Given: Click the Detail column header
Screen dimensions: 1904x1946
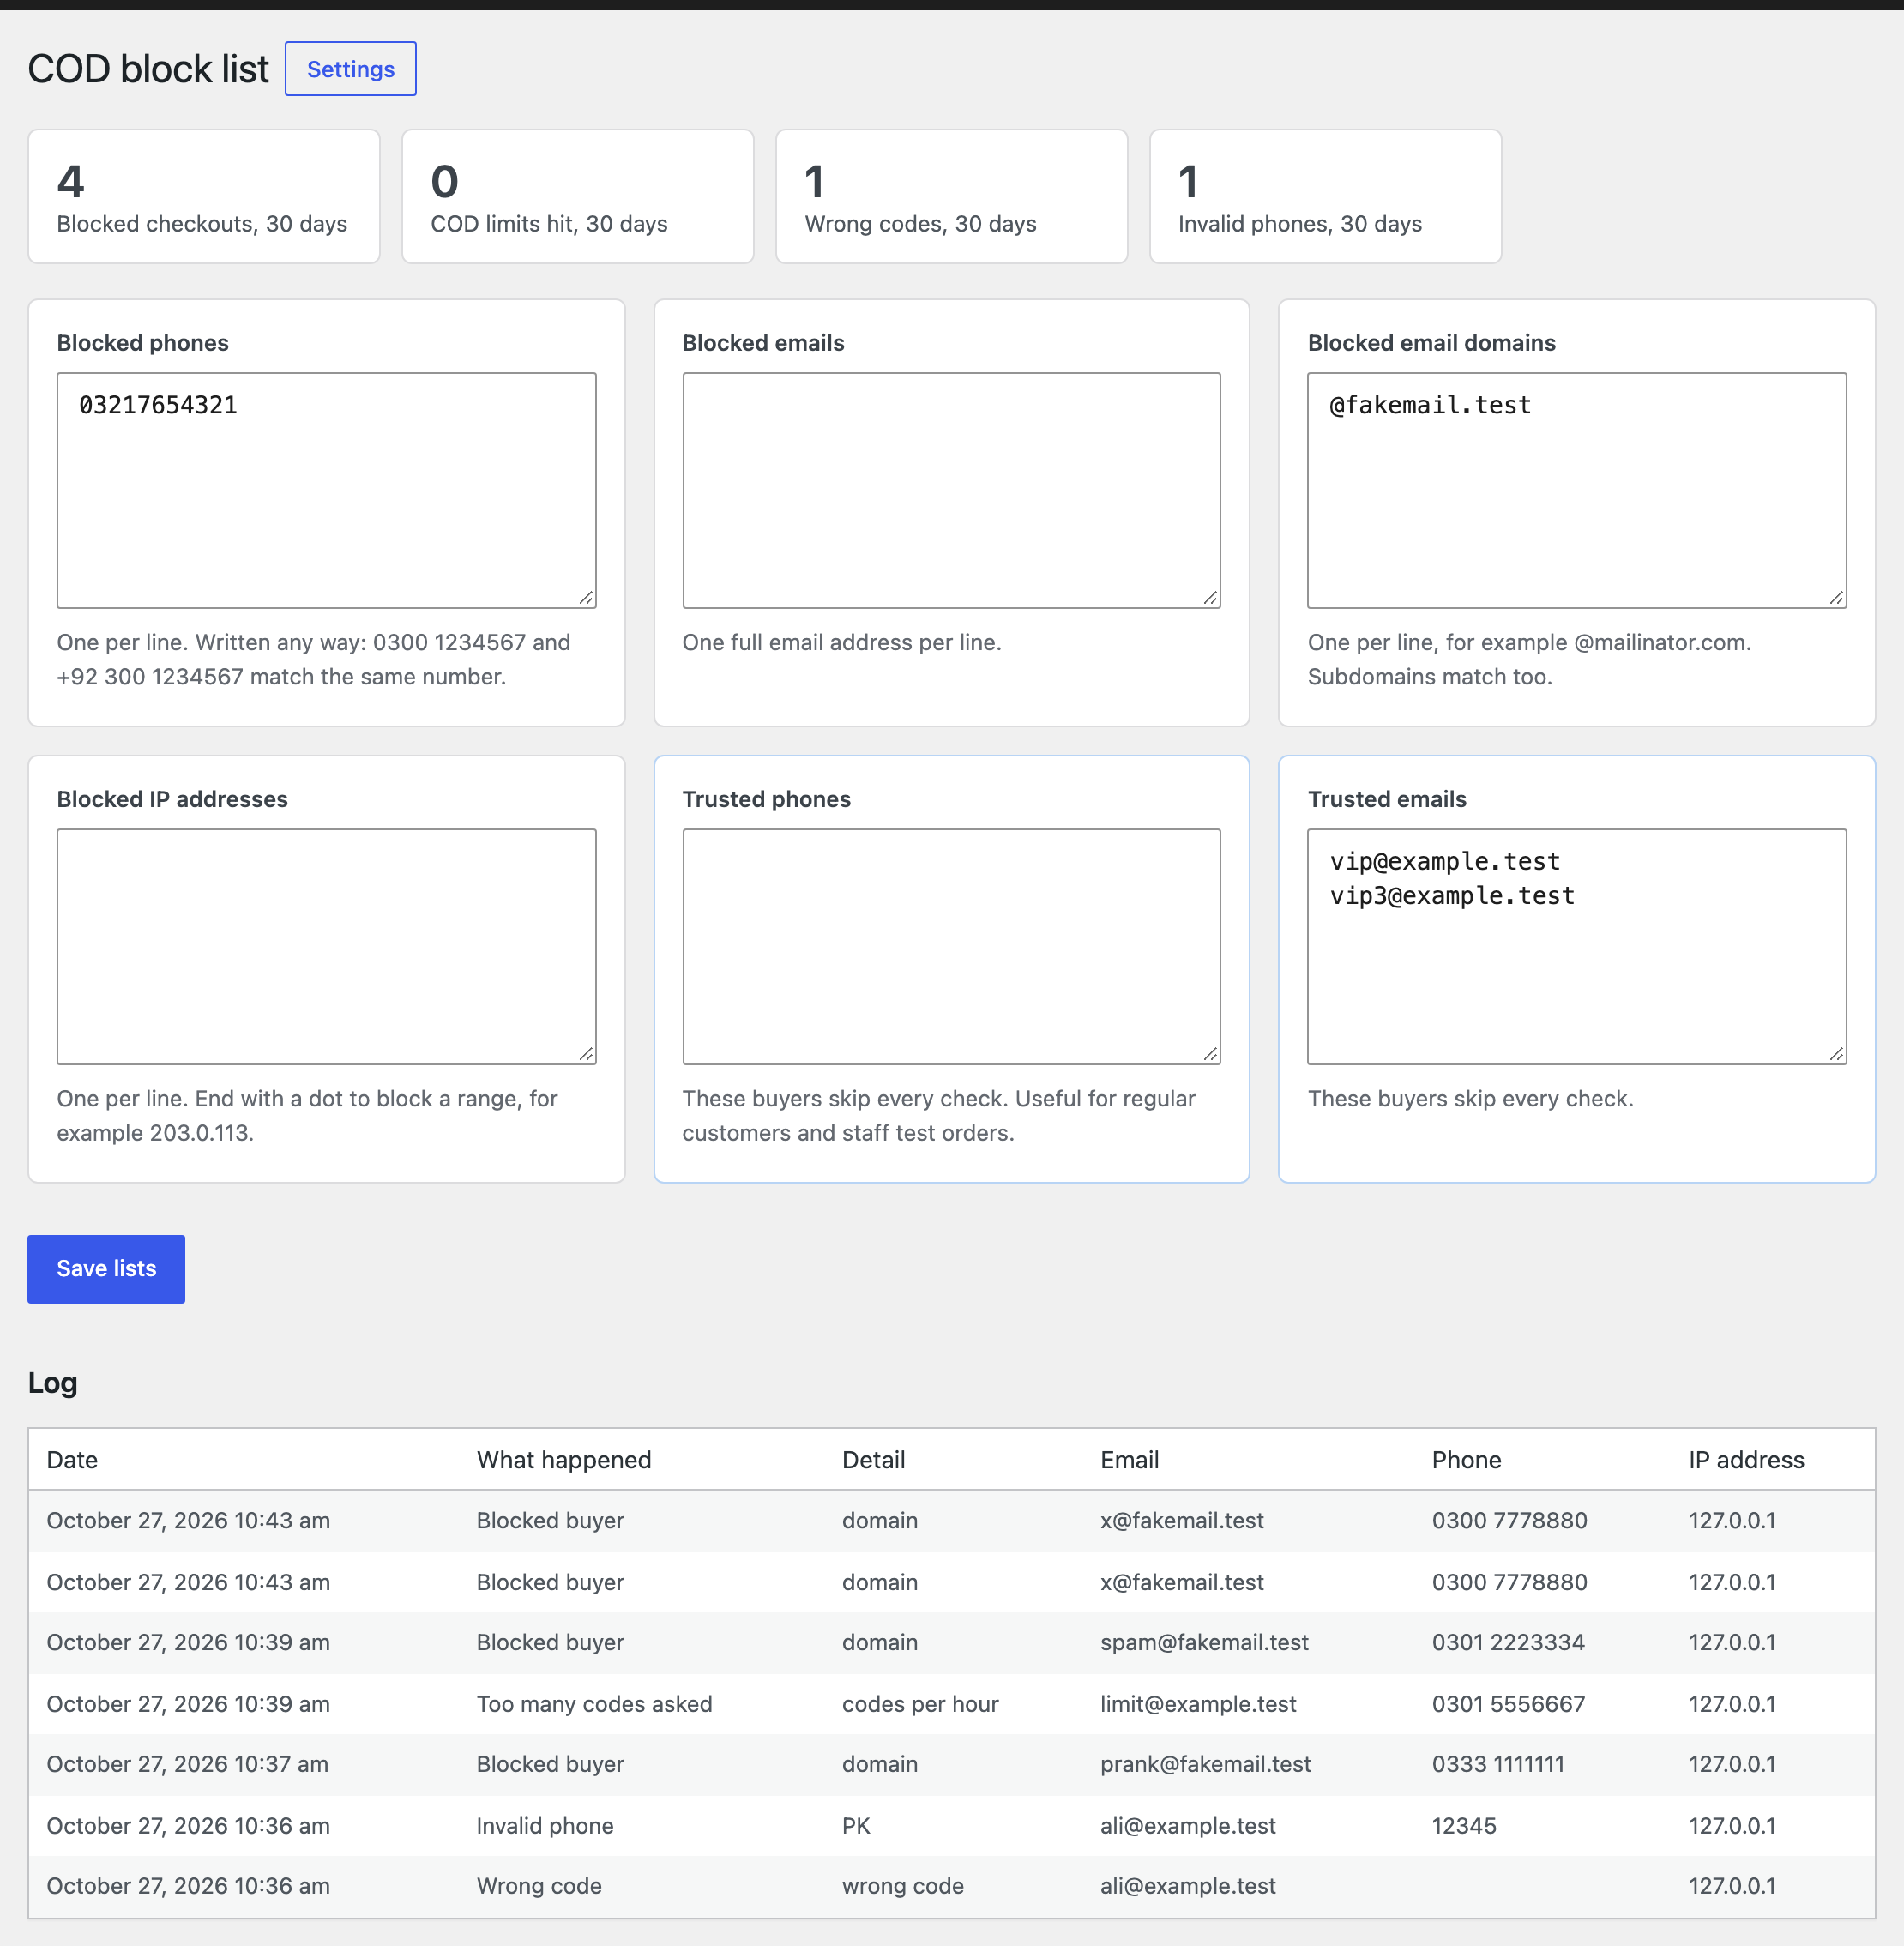Looking at the screenshot, I should [873, 1459].
